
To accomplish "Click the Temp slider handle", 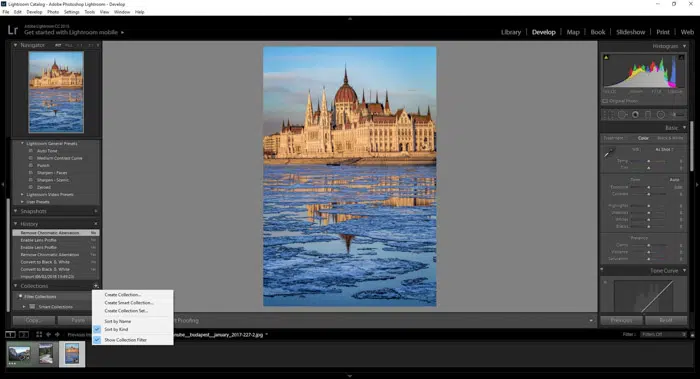I will tap(649, 161).
